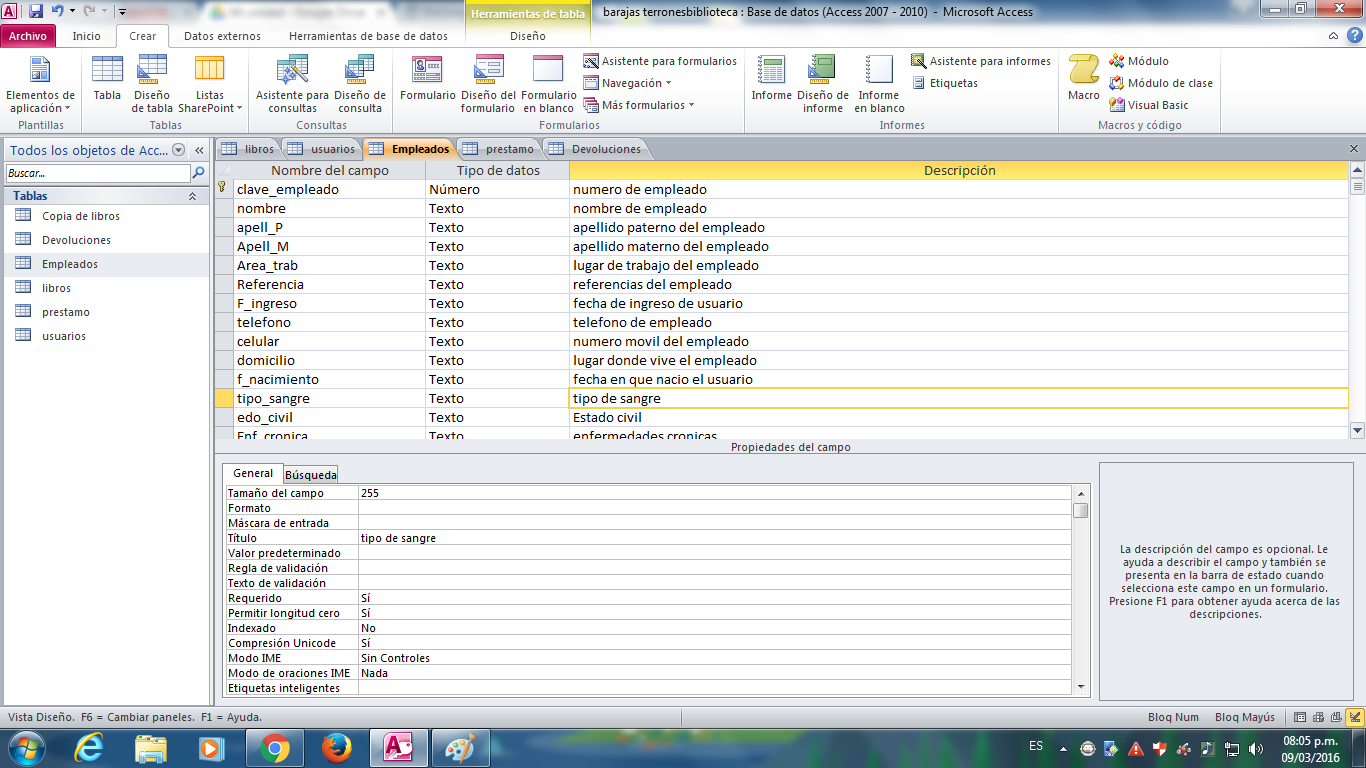Click the Buscar search field
1366x768 pixels.
(96, 173)
